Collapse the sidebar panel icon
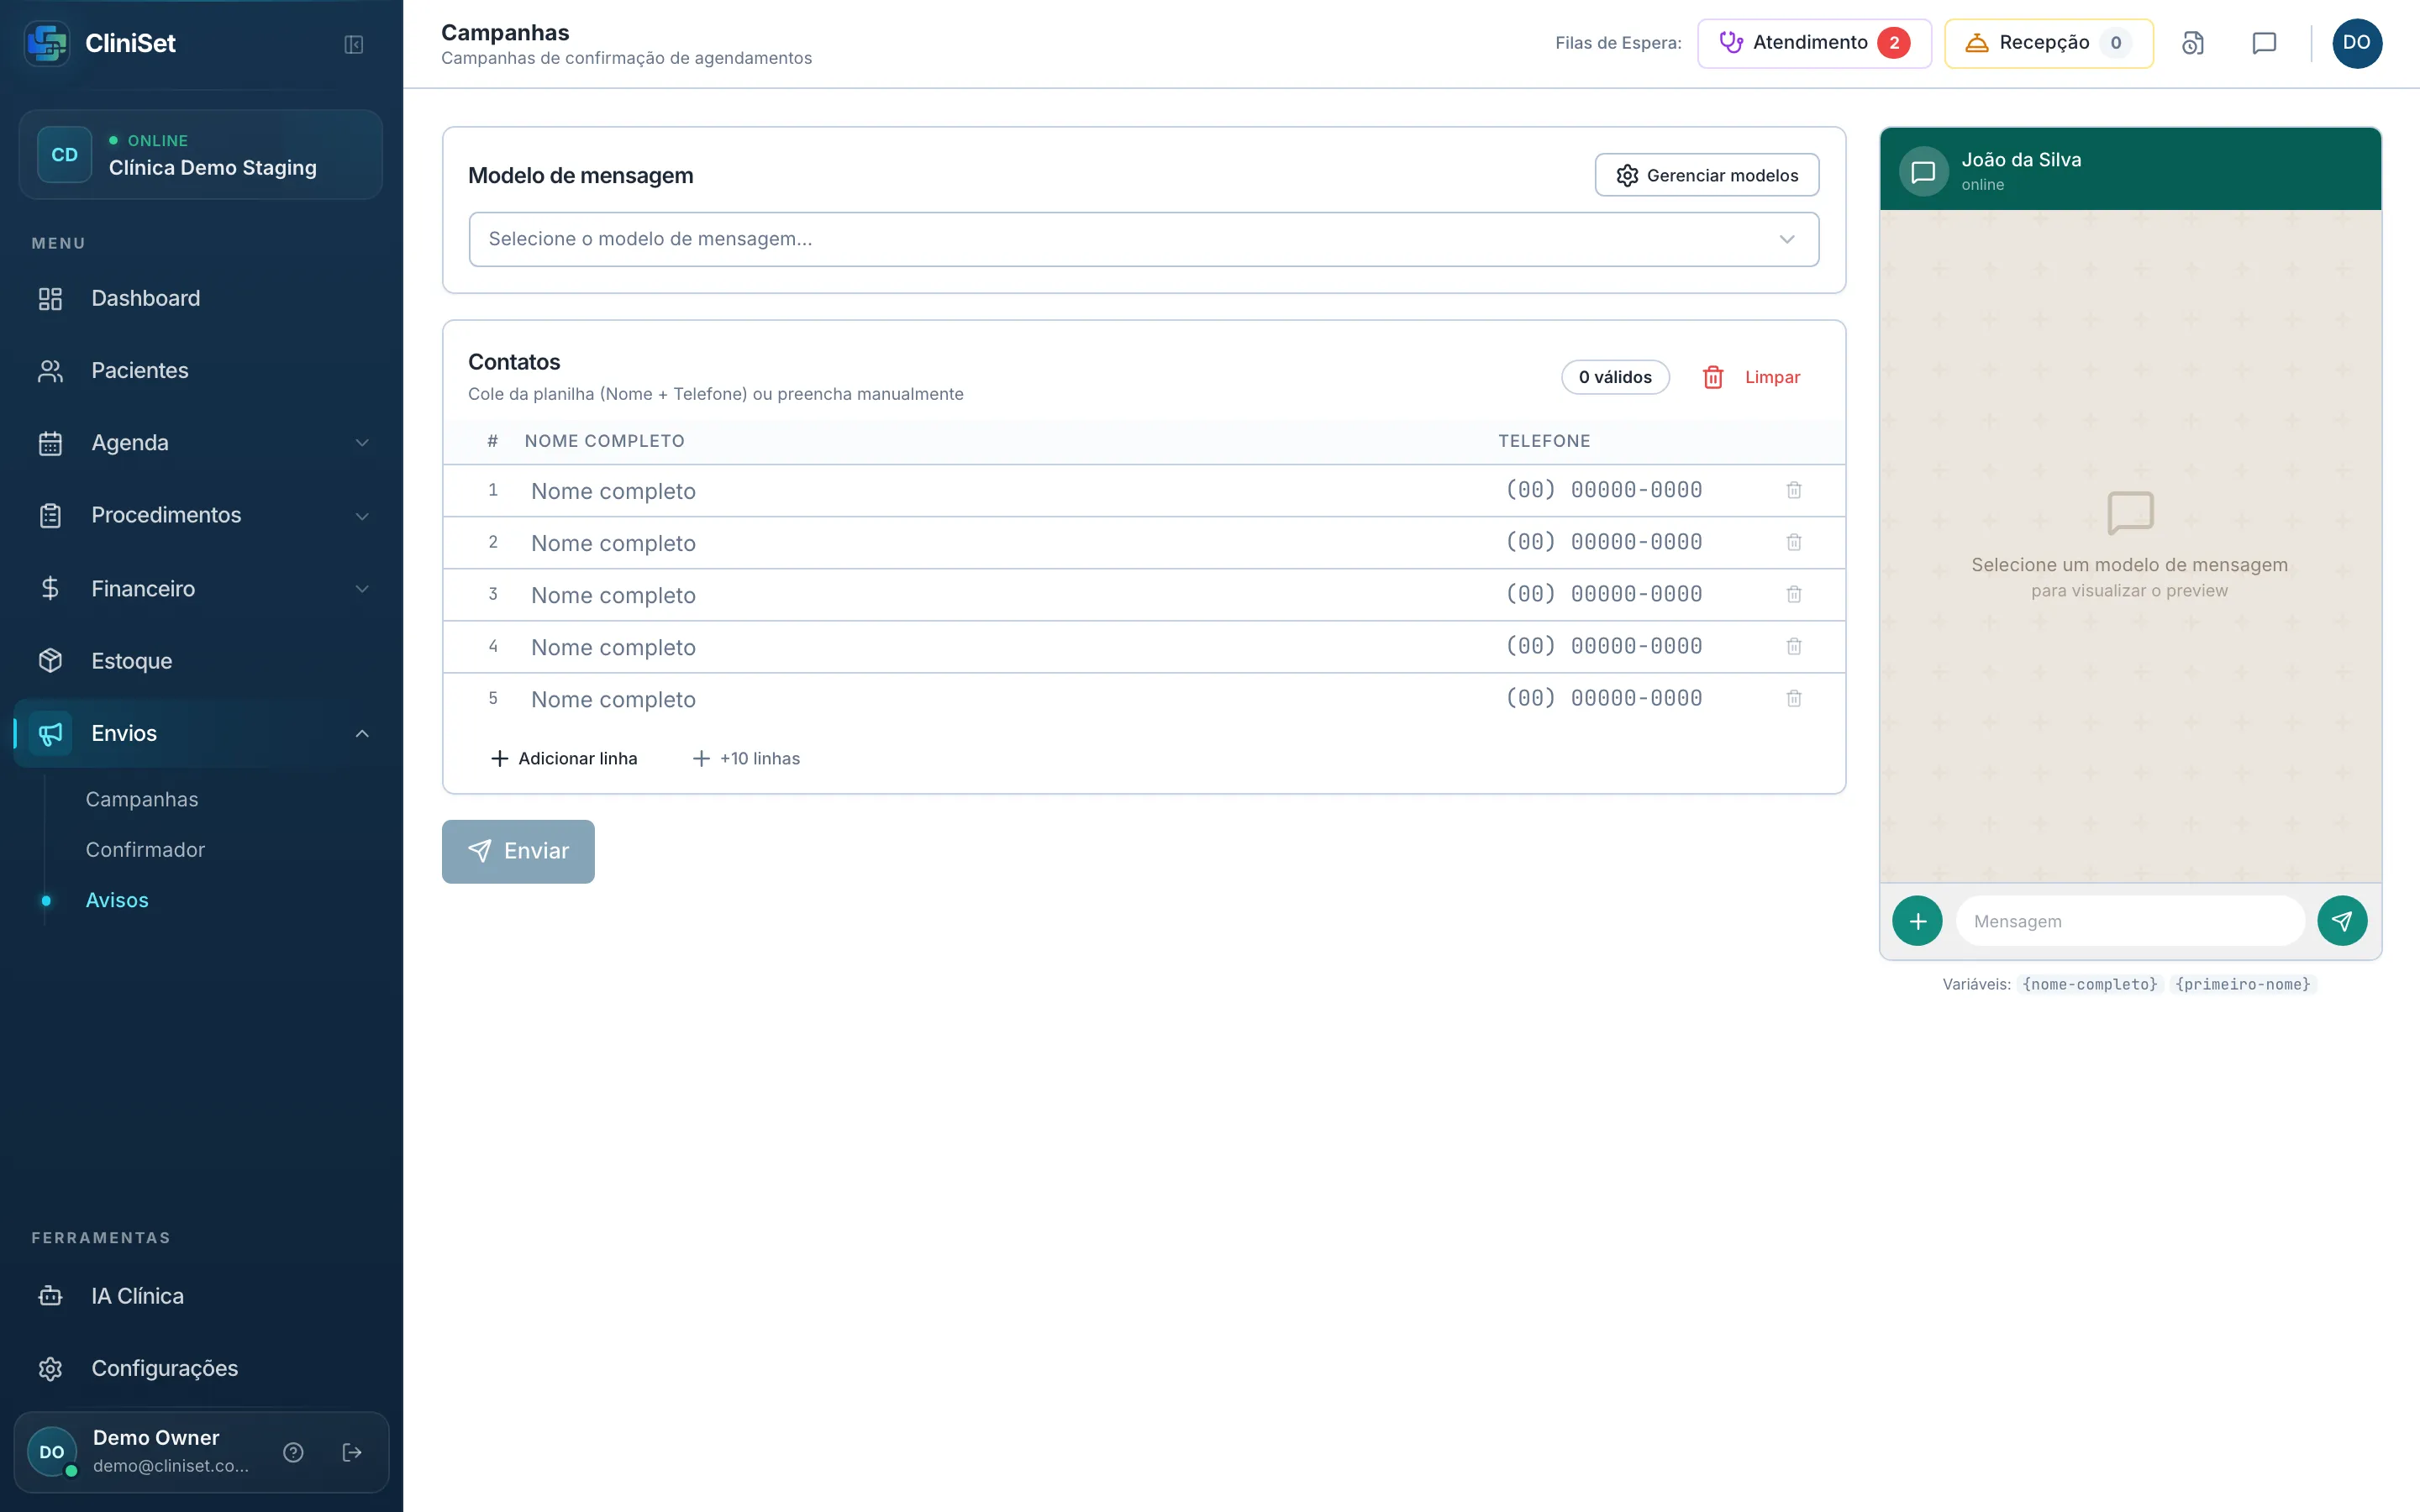 point(353,44)
